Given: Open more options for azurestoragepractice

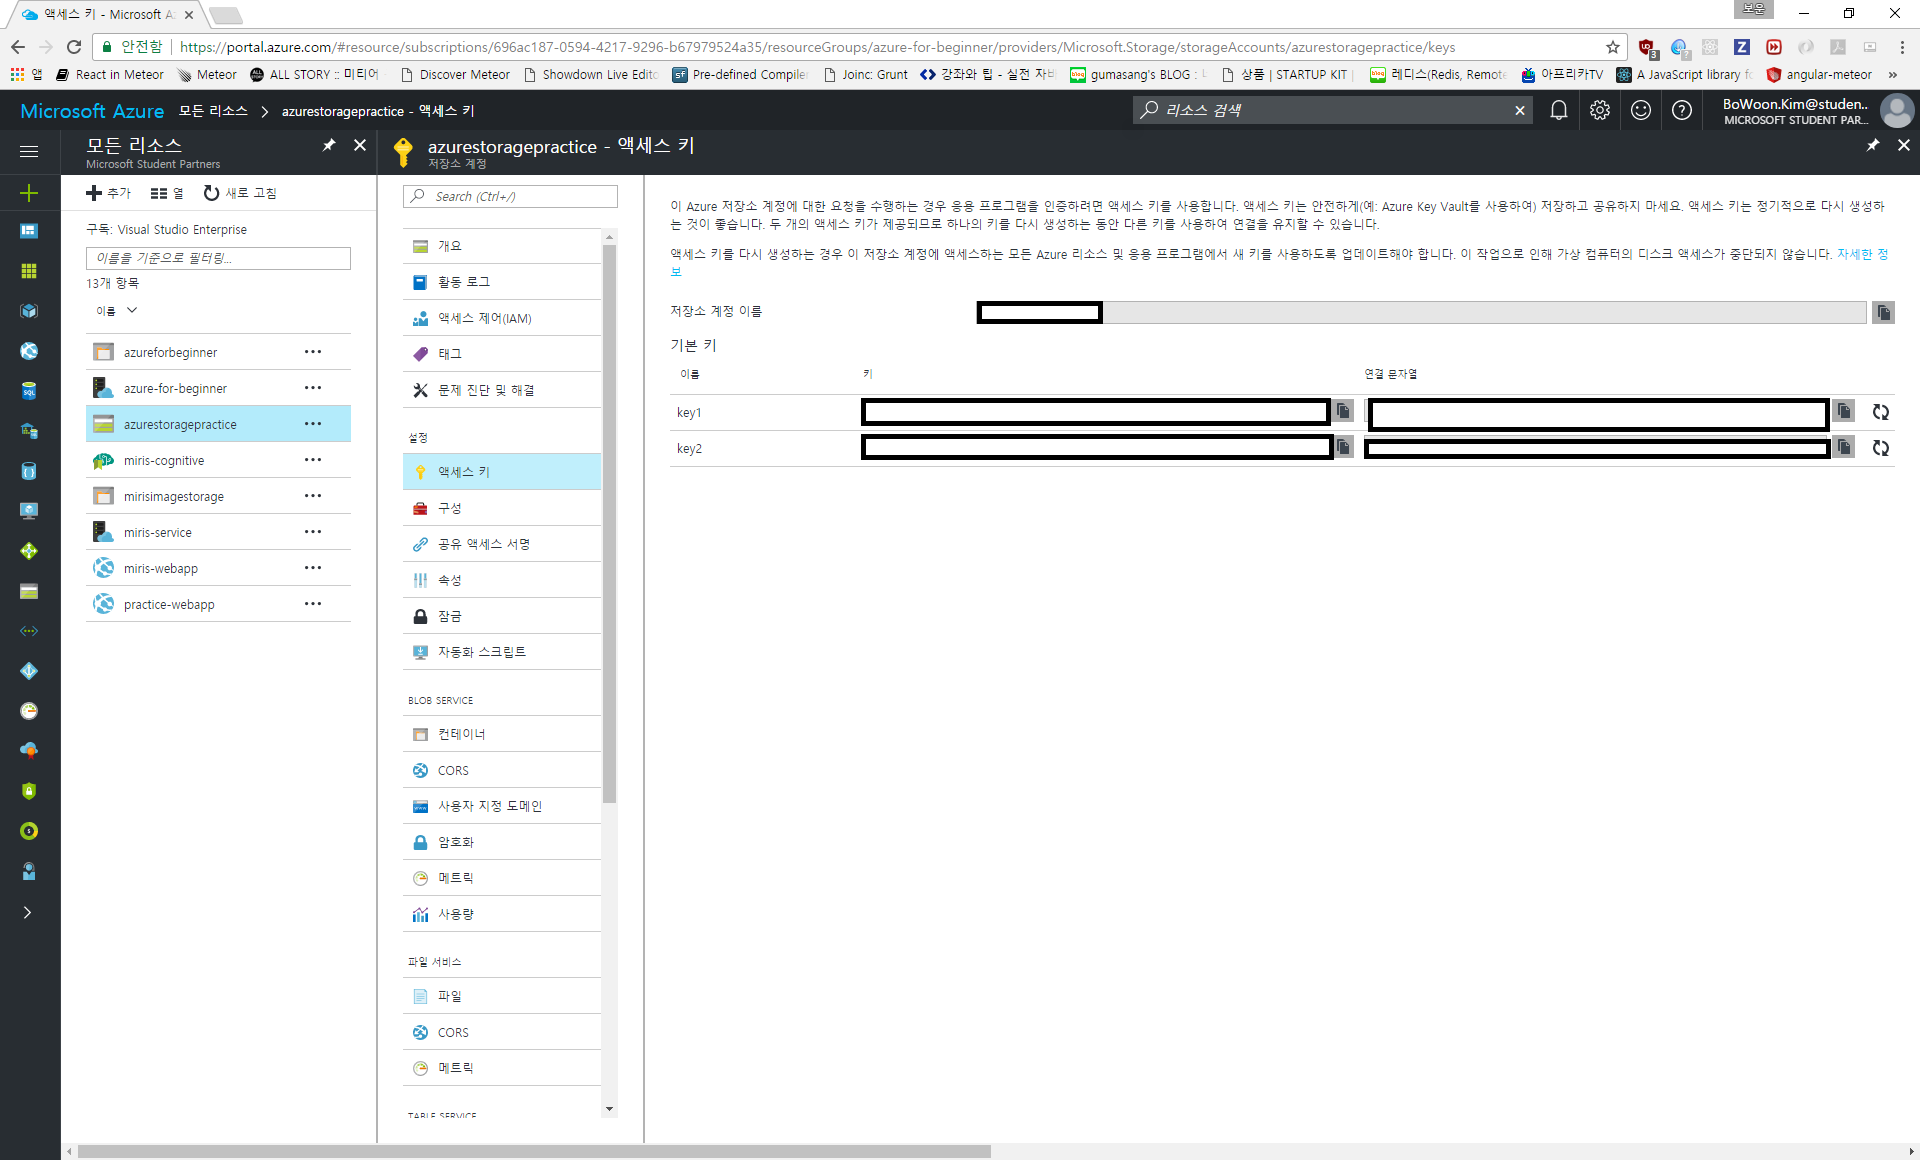Looking at the screenshot, I should [313, 424].
